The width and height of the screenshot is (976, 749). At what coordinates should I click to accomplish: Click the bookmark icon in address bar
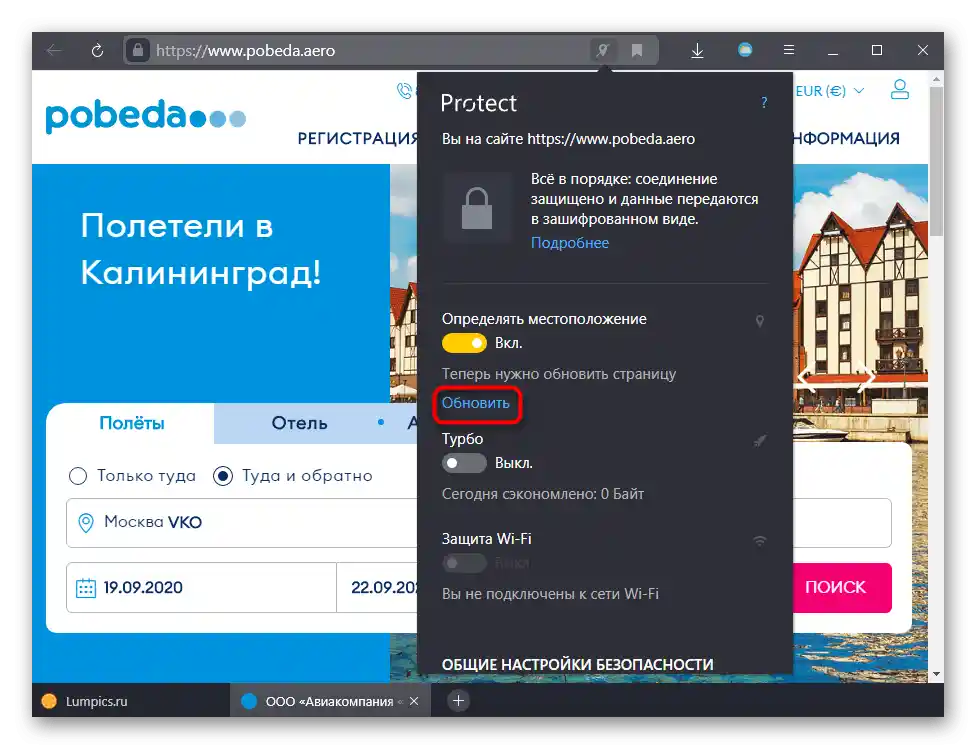637,50
